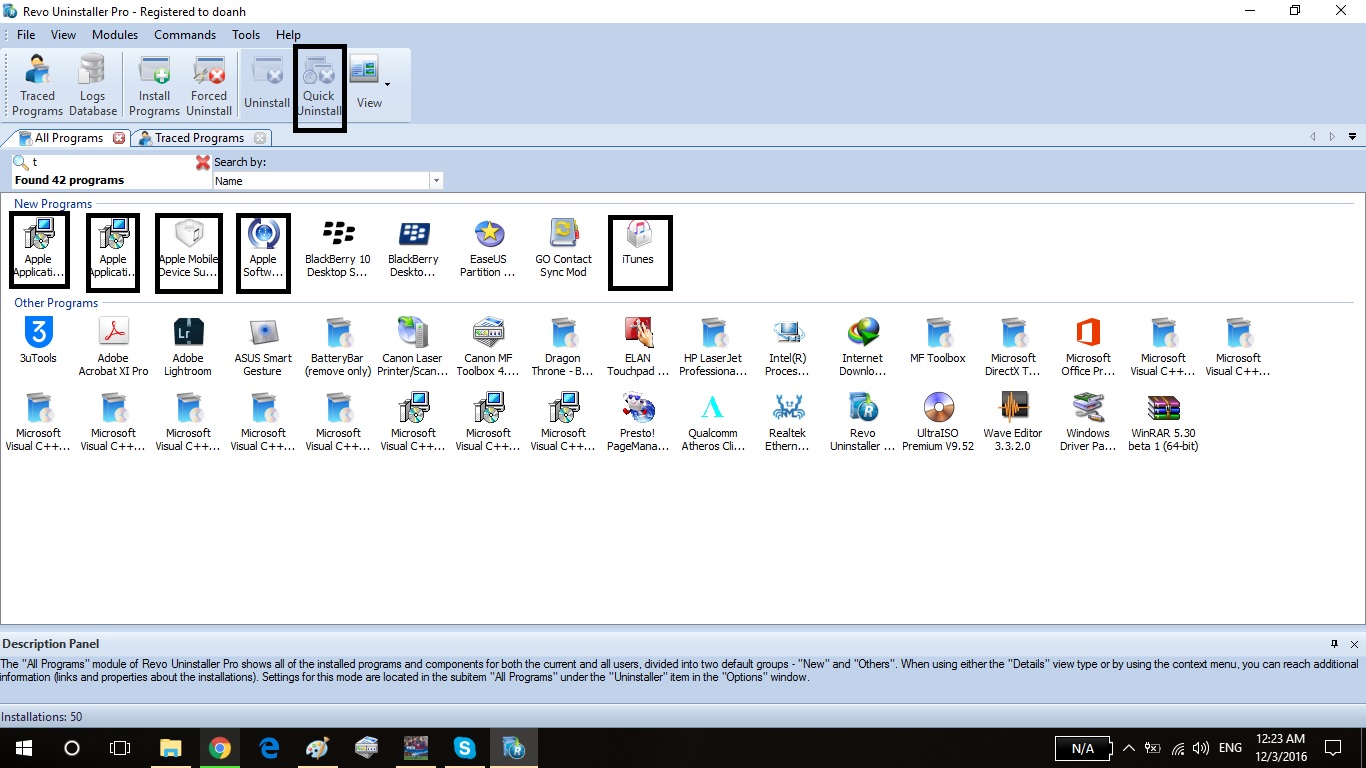Image resolution: width=1366 pixels, height=768 pixels.
Task: Select UltraISO Premium V9.52
Action: coord(938,422)
